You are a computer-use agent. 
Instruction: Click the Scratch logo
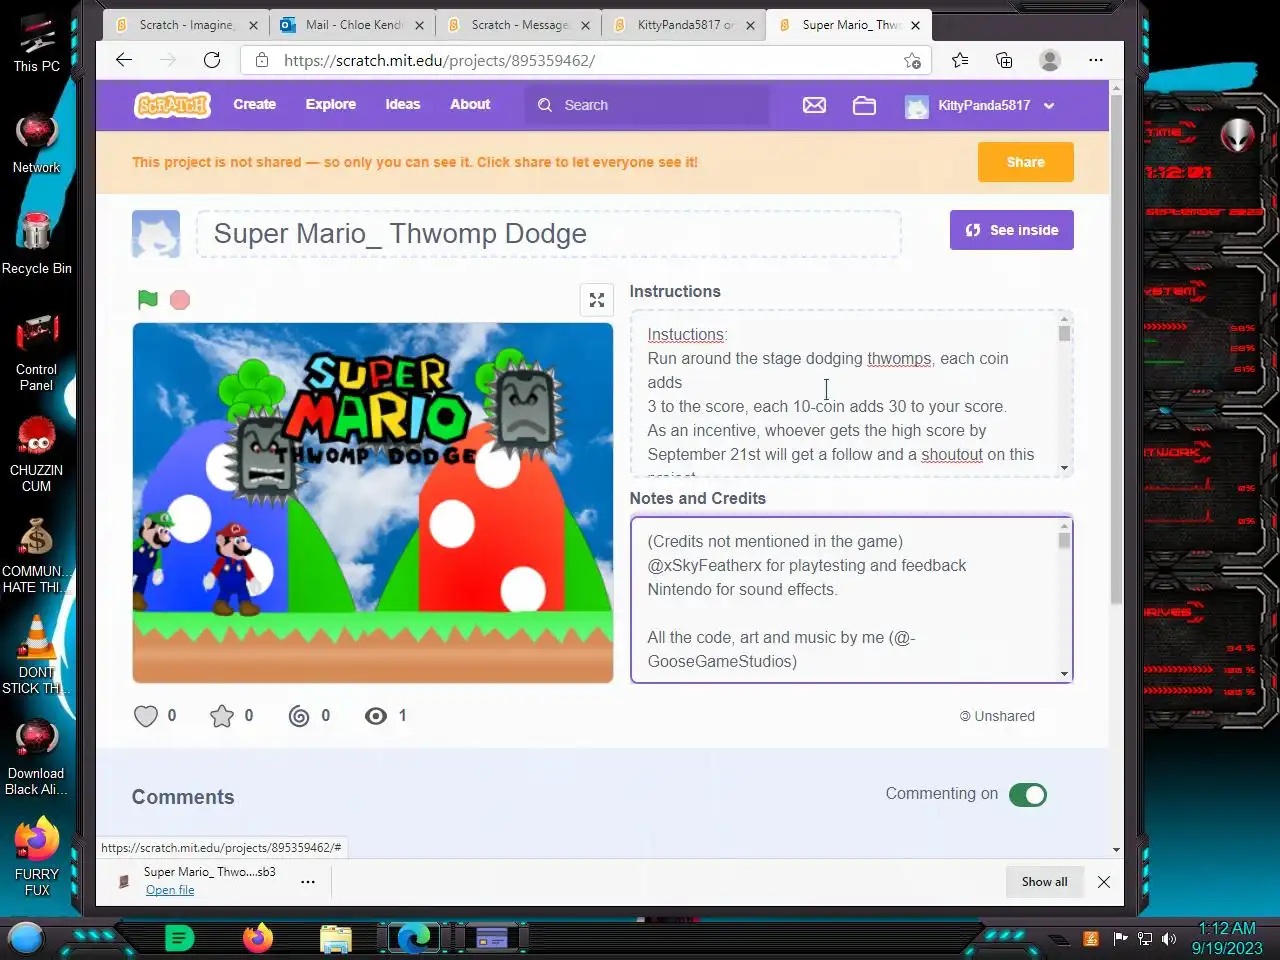pos(173,105)
